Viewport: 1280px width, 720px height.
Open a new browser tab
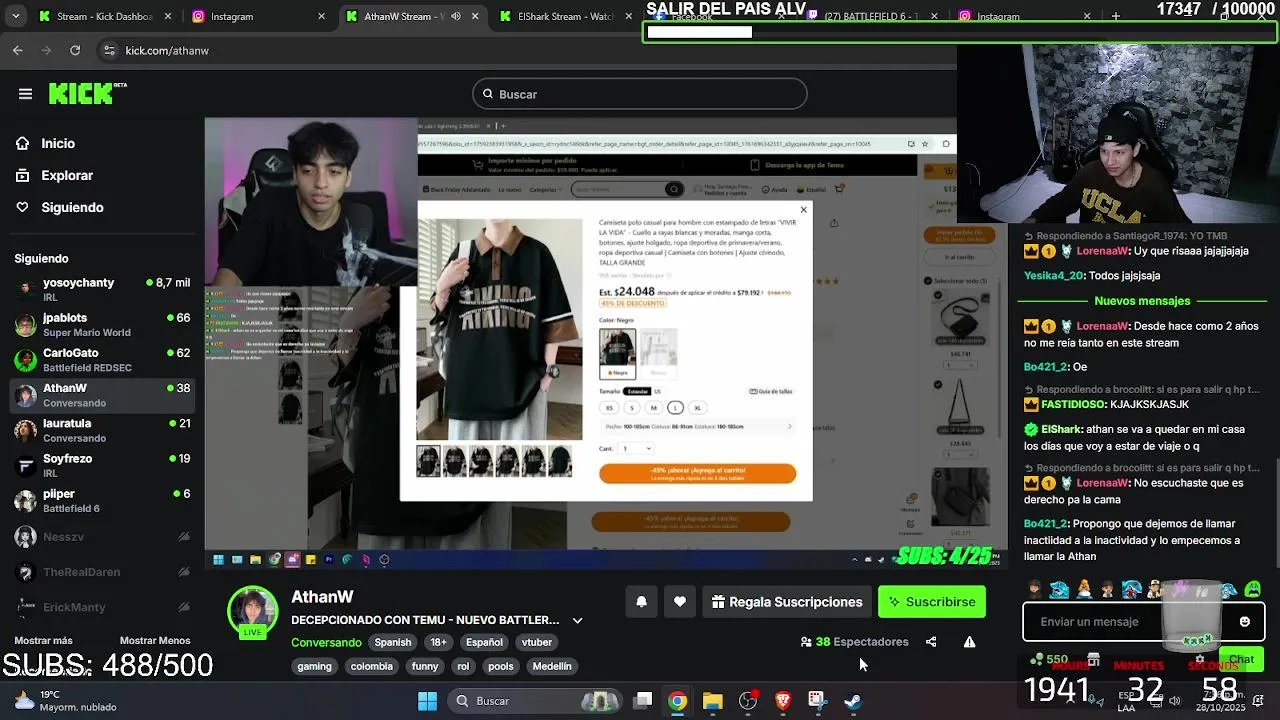[x=1116, y=16]
